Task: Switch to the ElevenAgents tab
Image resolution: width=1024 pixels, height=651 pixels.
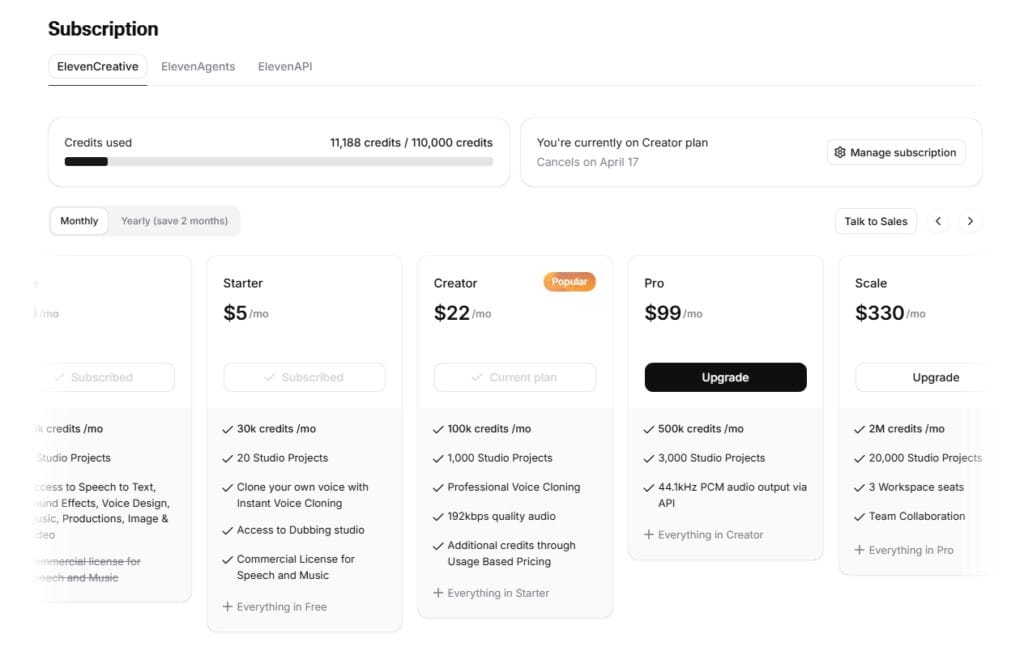Action: click(x=198, y=66)
